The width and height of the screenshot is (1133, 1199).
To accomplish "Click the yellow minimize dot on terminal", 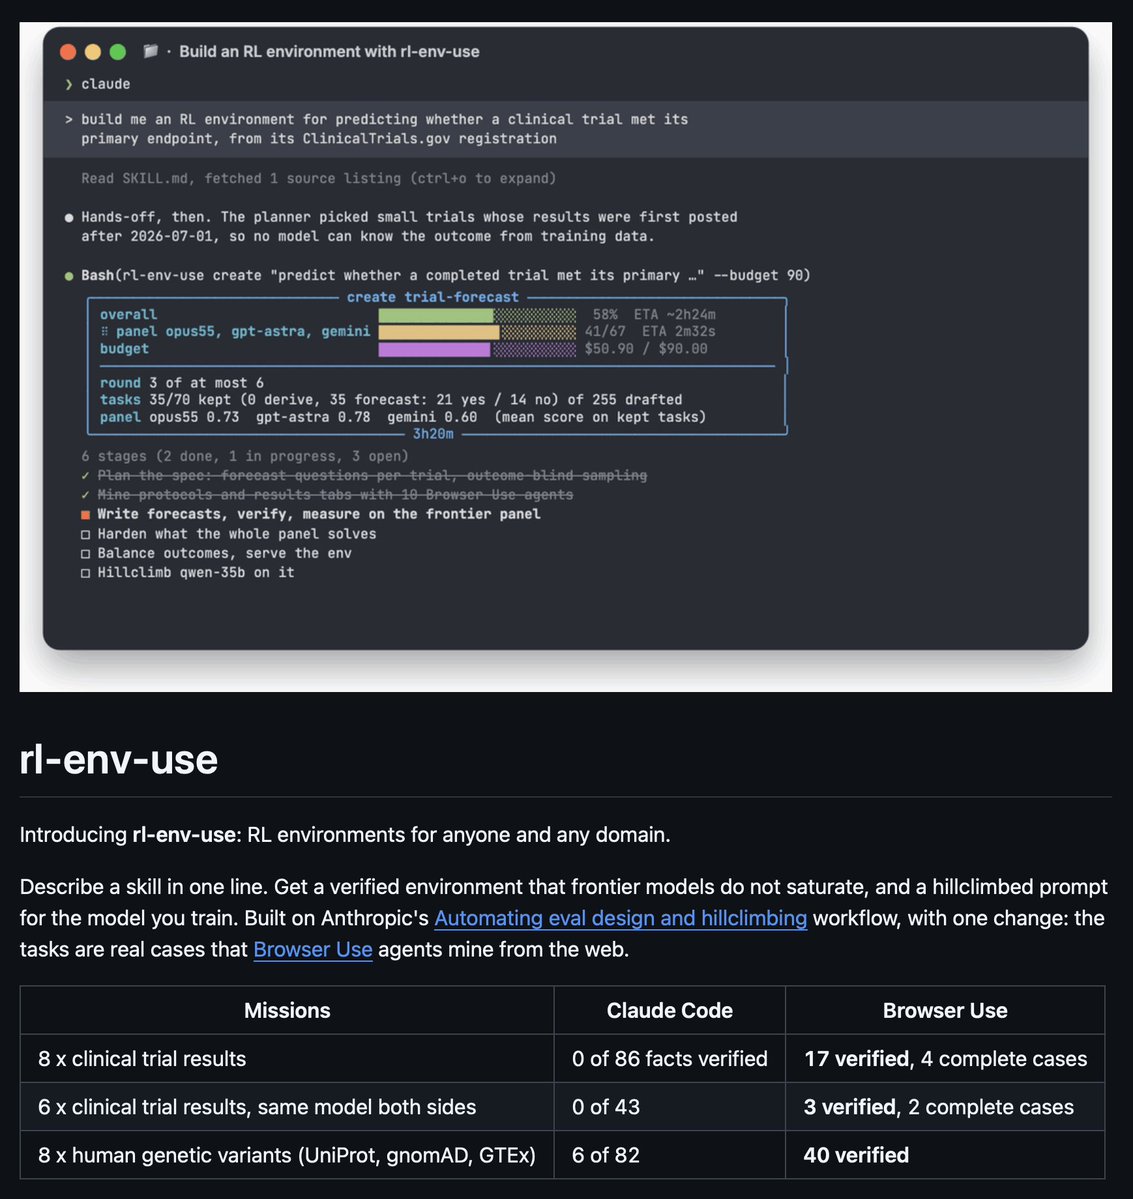I will coord(93,52).
